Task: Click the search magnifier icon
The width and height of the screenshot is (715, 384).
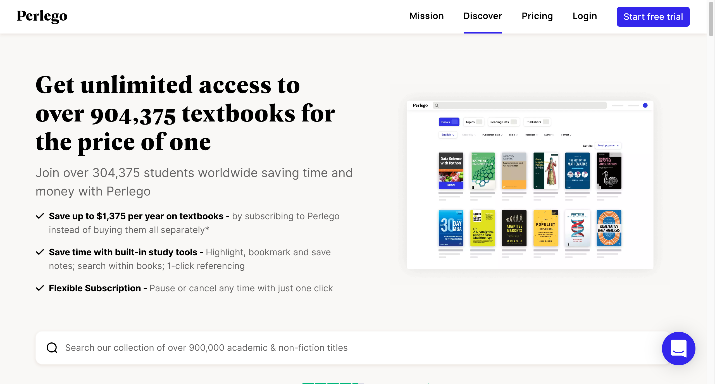Action: click(52, 348)
